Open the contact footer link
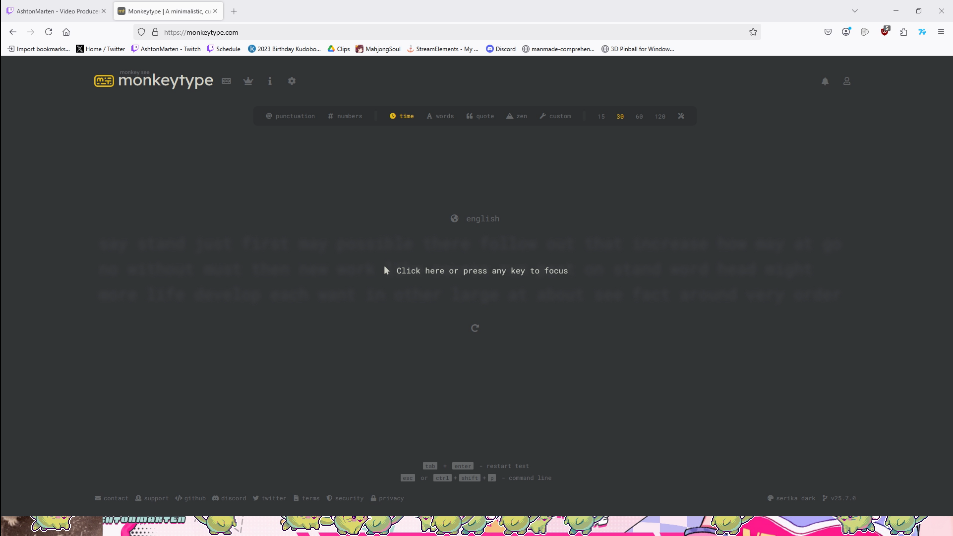 [x=111, y=498]
